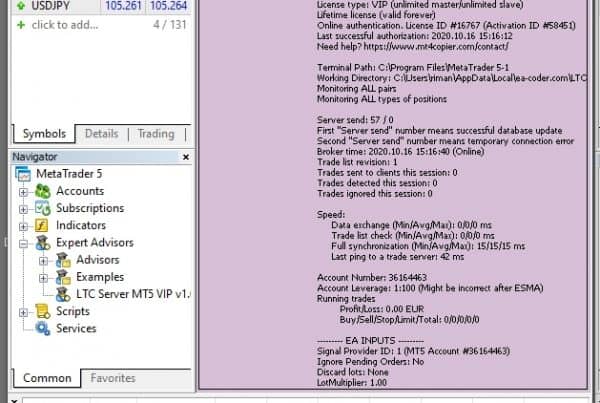Click the 'Account Leverage: 1:100' line

tap(430, 288)
